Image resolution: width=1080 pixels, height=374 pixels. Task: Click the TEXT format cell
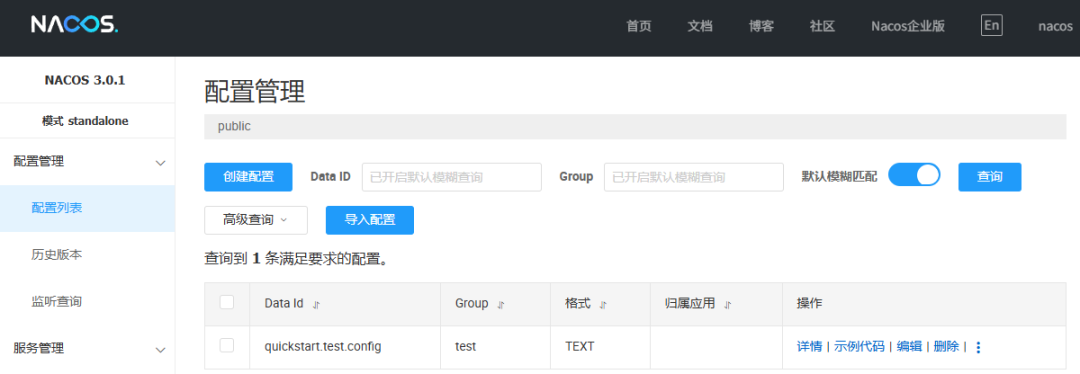(579, 346)
